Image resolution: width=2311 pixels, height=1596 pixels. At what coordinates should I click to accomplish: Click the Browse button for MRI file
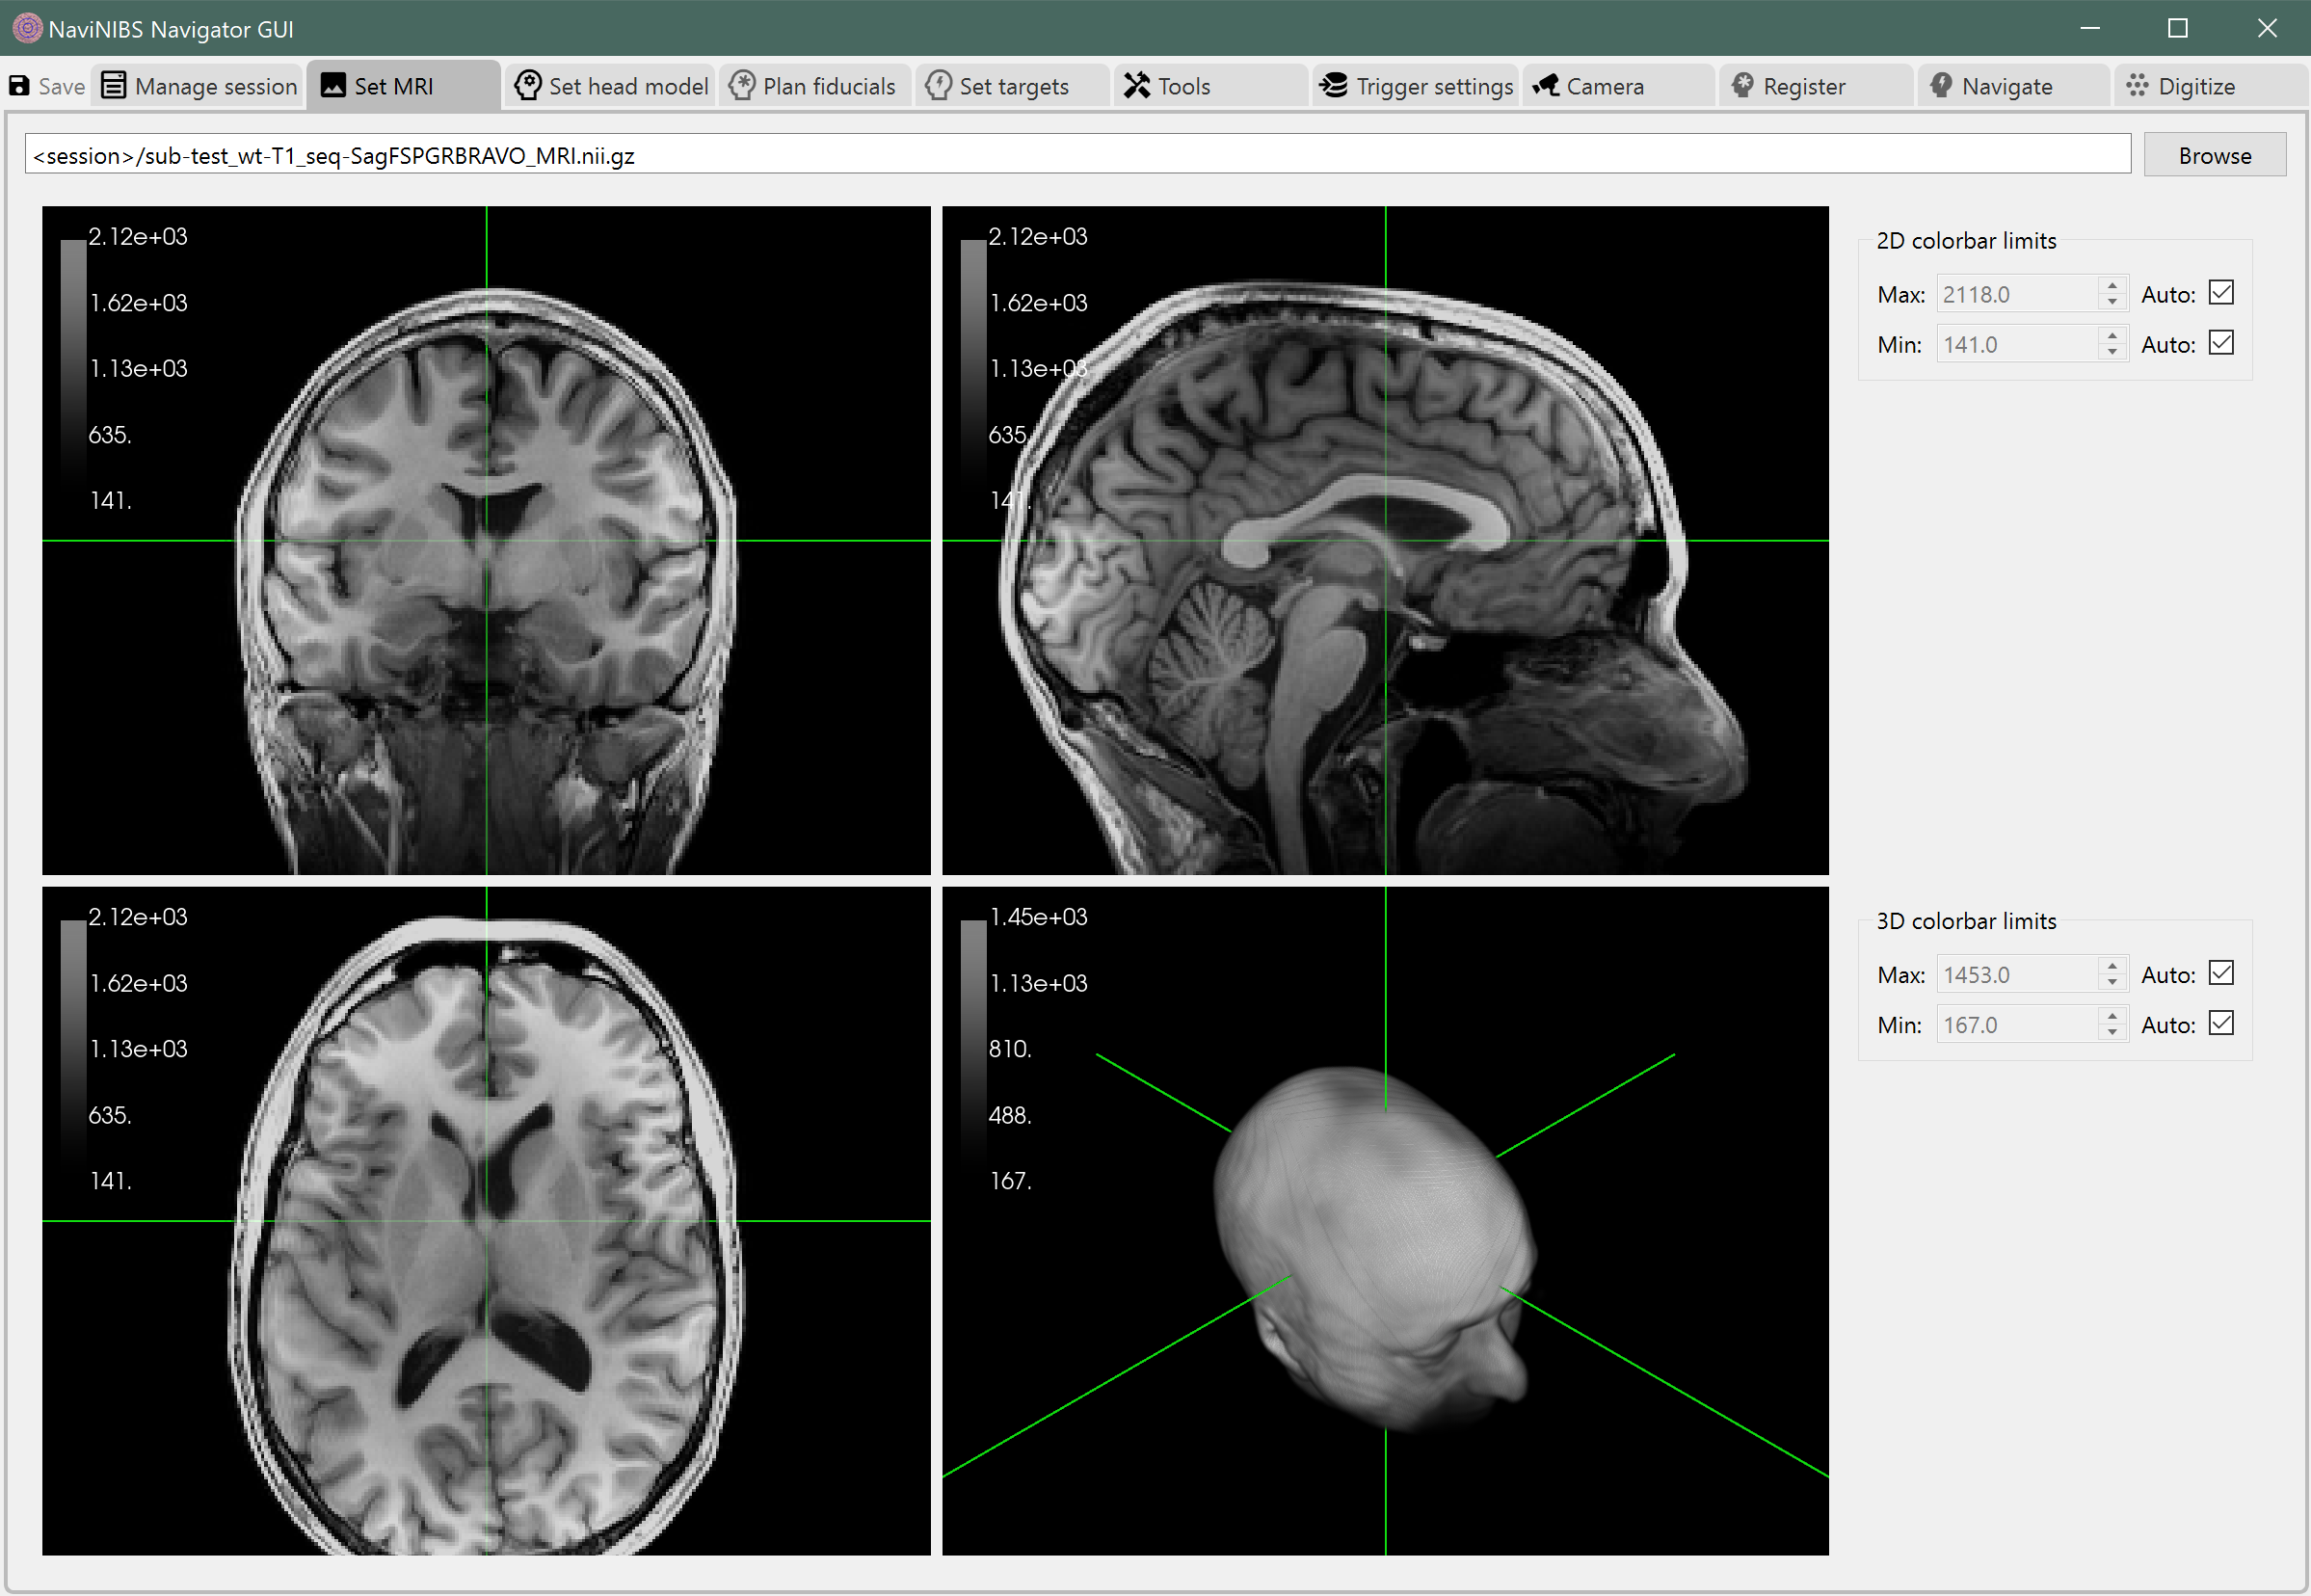click(2214, 155)
